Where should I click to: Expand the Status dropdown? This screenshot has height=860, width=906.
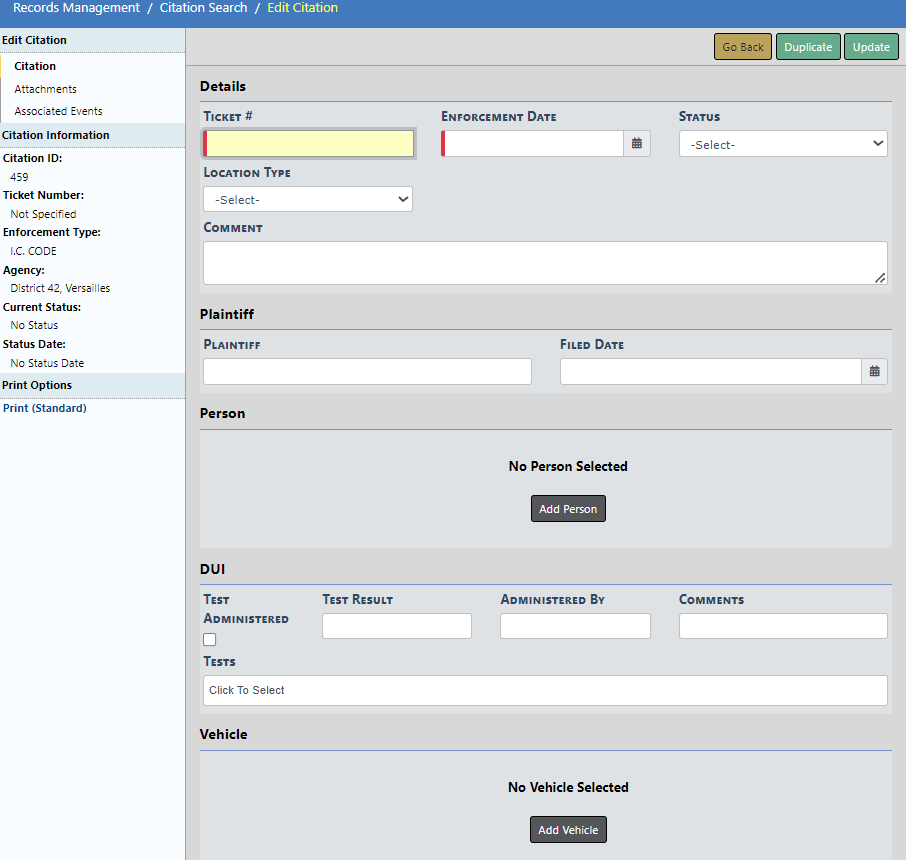(783, 144)
